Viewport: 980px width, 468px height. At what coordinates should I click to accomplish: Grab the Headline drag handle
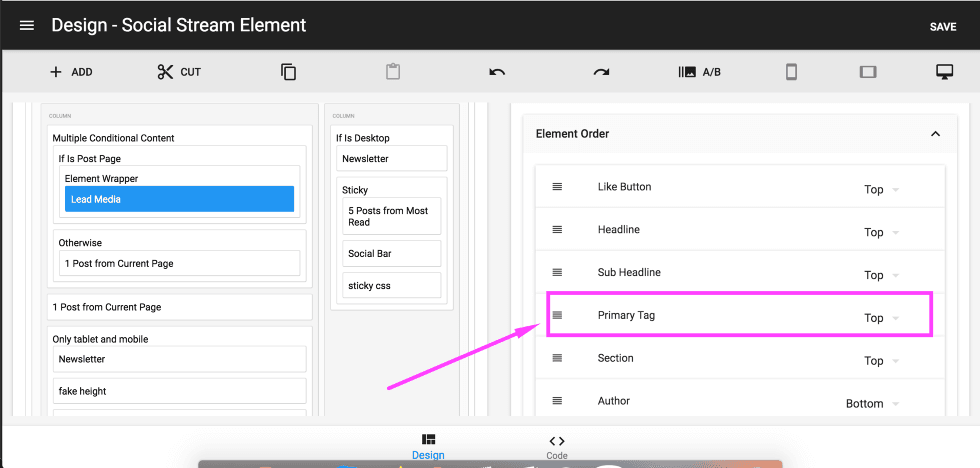pyautogui.click(x=558, y=230)
